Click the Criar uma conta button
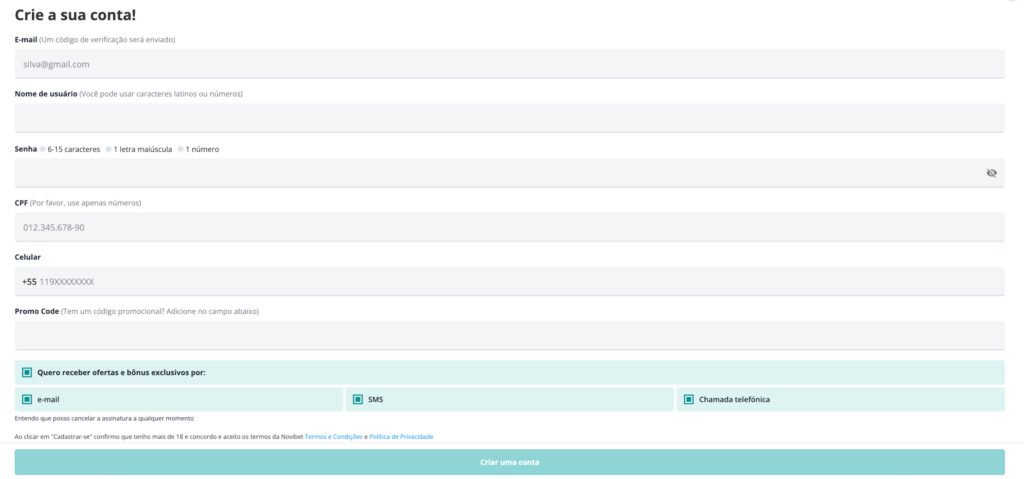 pyautogui.click(x=509, y=462)
